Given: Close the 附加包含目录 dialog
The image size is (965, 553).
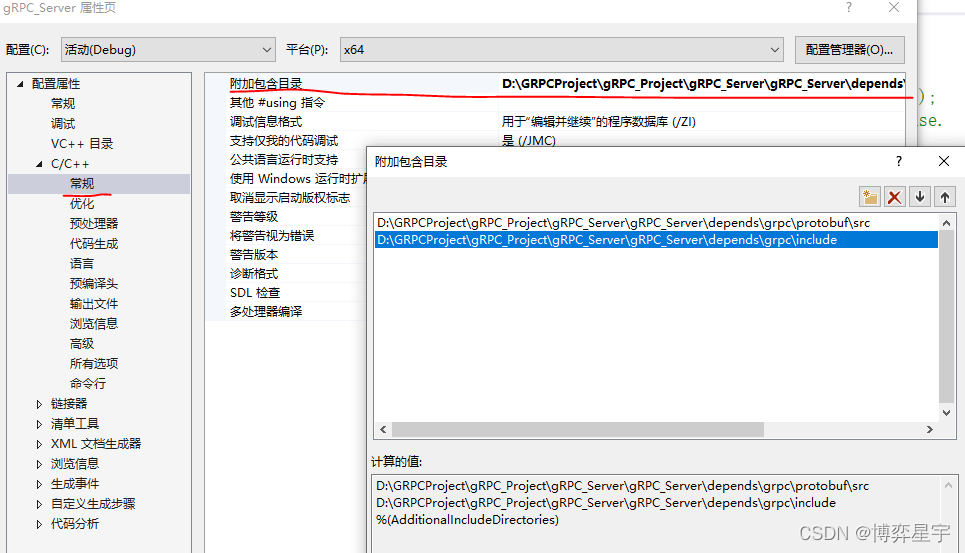Looking at the screenshot, I should click(x=944, y=161).
